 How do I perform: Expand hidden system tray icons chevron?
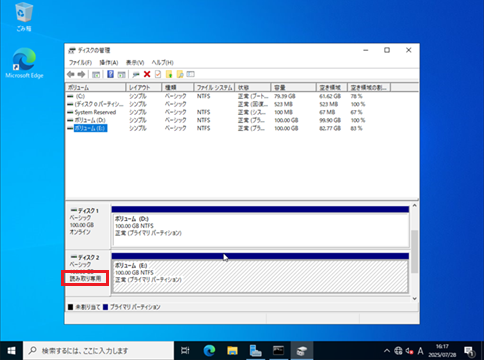(387, 351)
